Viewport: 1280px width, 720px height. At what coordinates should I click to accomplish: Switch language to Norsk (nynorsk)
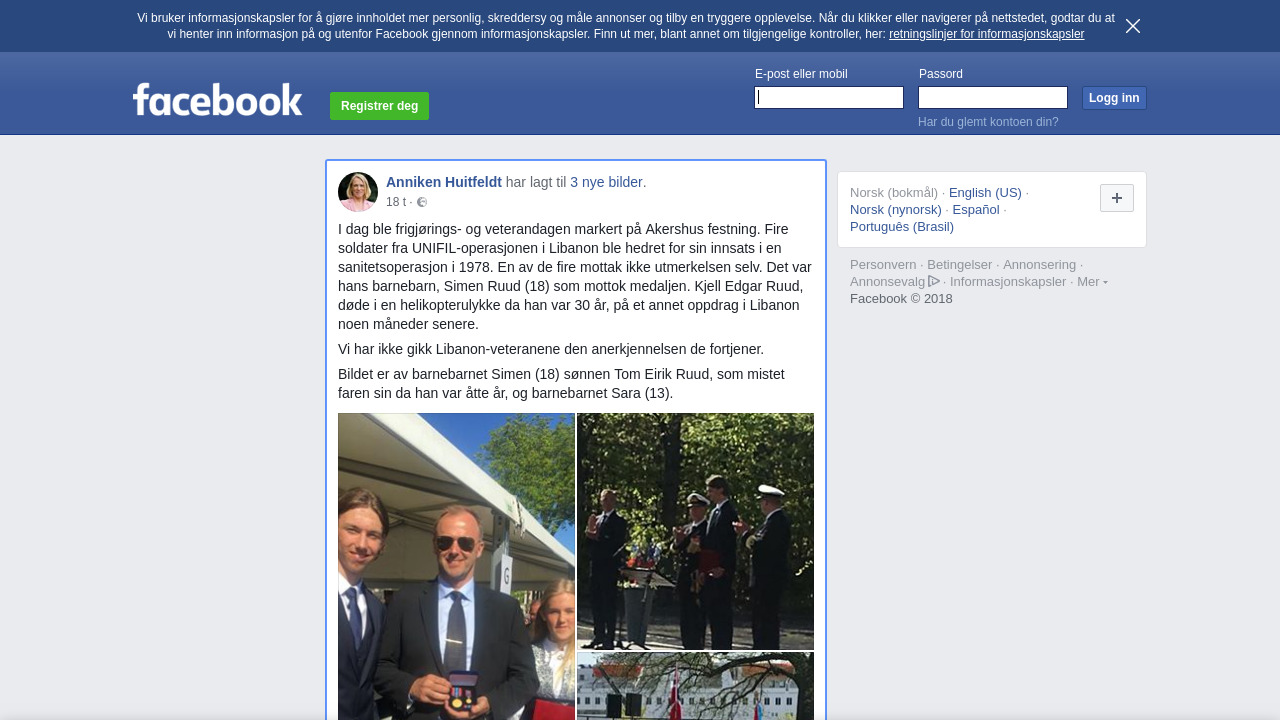pyautogui.click(x=896, y=209)
